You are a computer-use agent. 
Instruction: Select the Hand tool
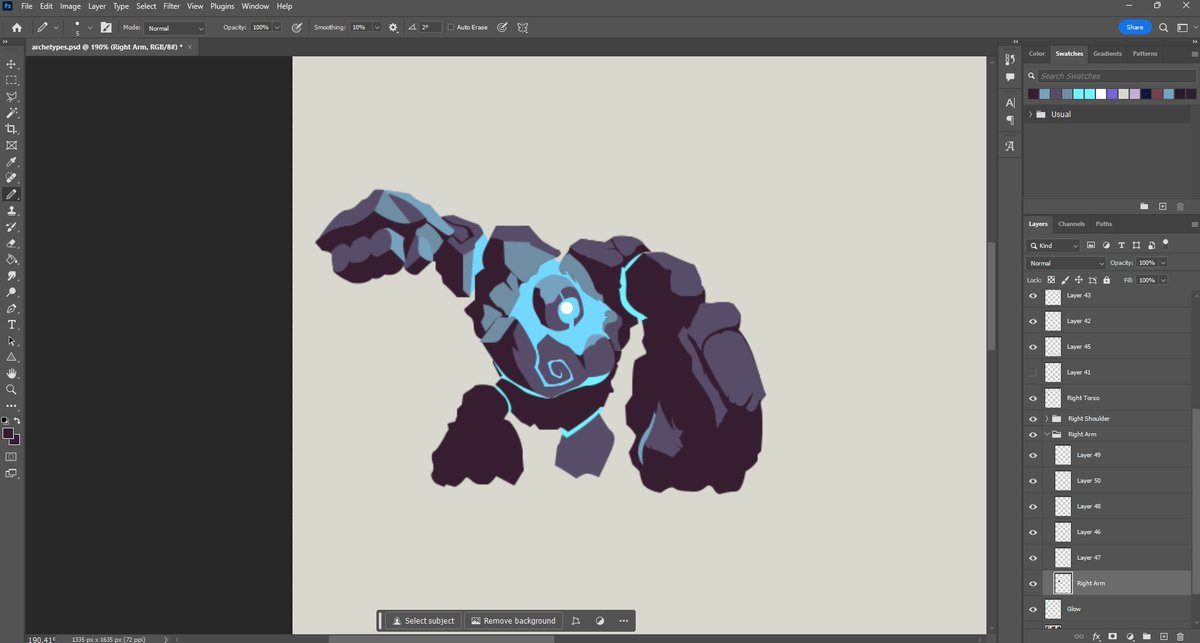(12, 374)
